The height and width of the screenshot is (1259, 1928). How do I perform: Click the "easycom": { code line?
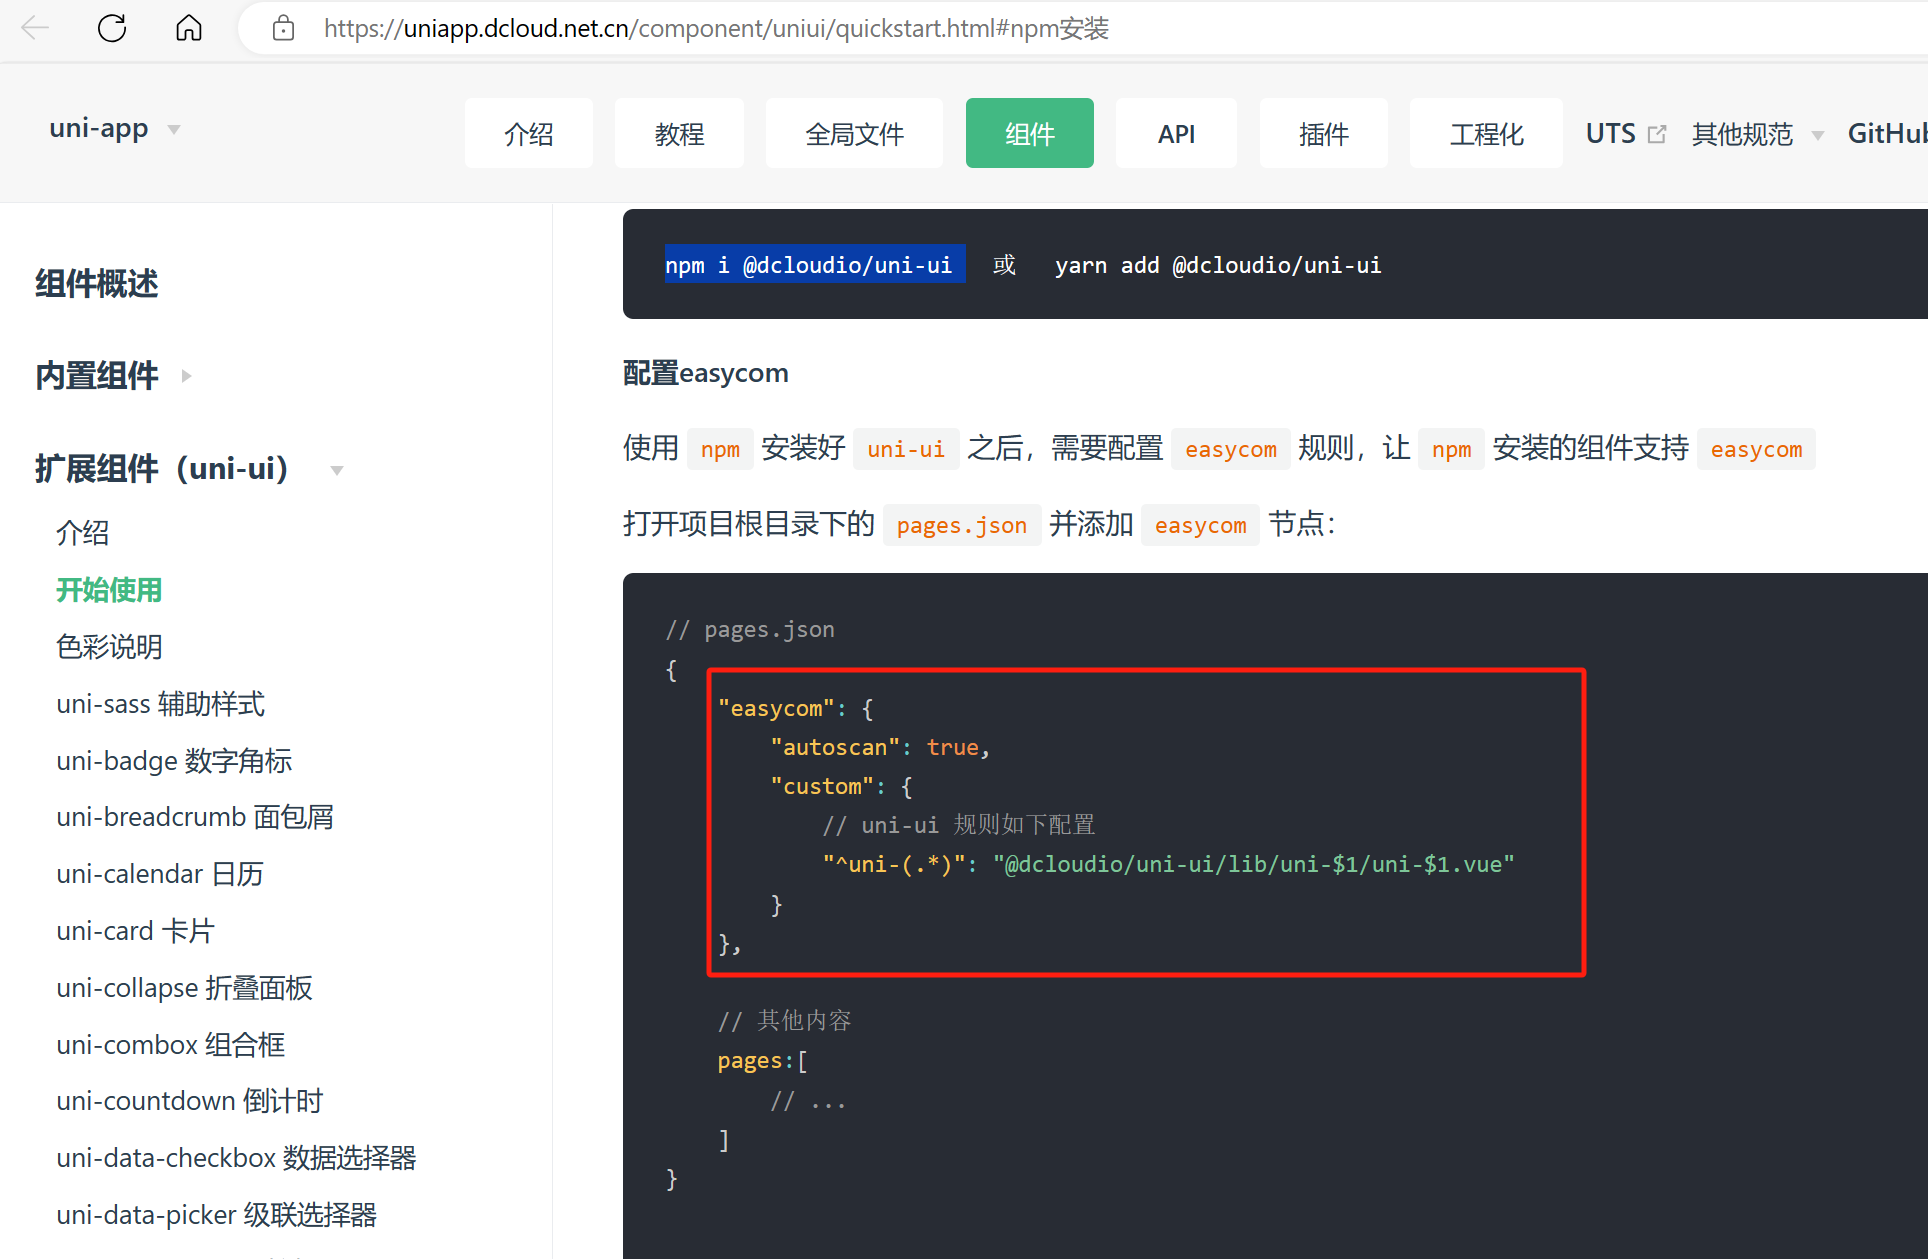[x=795, y=708]
